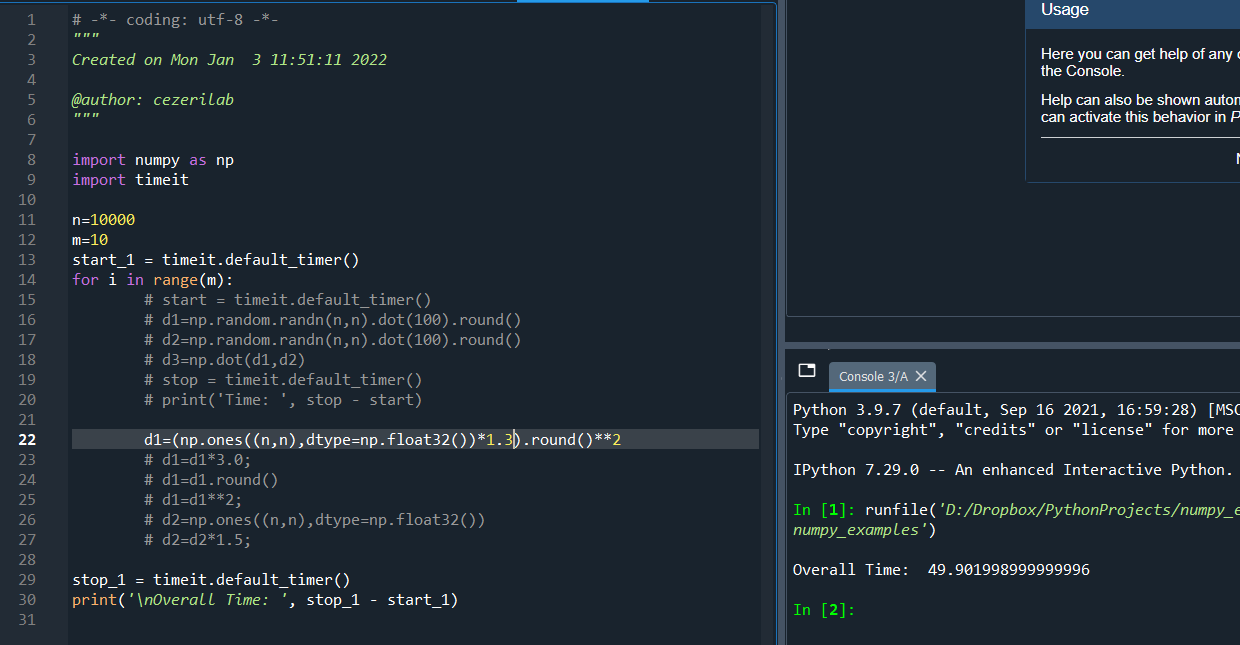1240x645 pixels.
Task: Click the Usage heading in Help pane
Action: (1065, 10)
